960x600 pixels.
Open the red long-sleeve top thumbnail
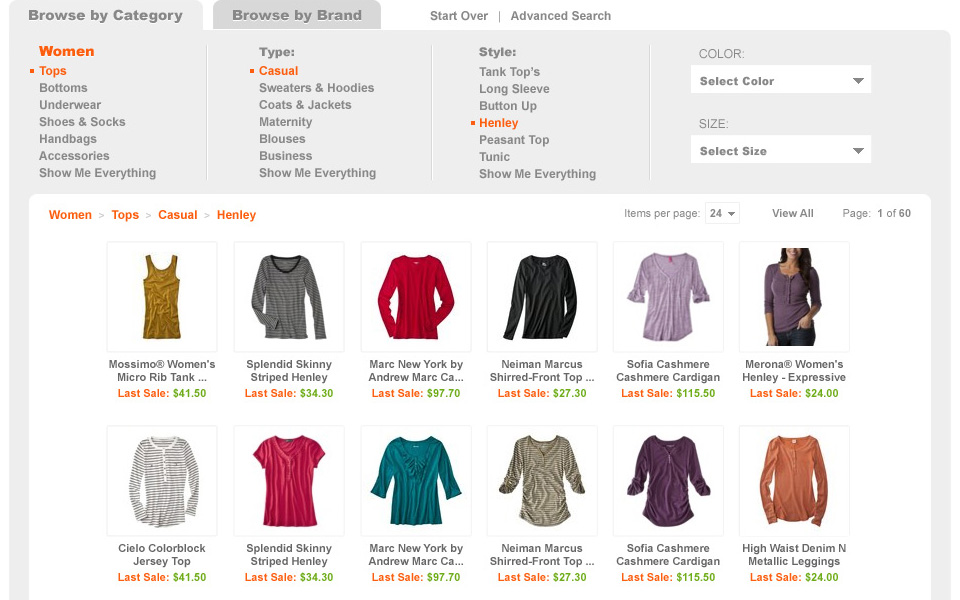click(x=416, y=296)
